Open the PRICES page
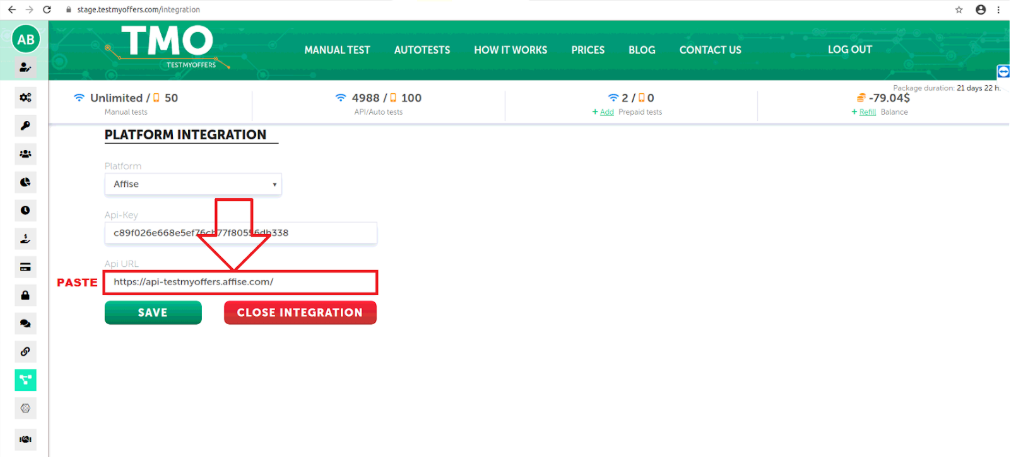 coord(588,50)
